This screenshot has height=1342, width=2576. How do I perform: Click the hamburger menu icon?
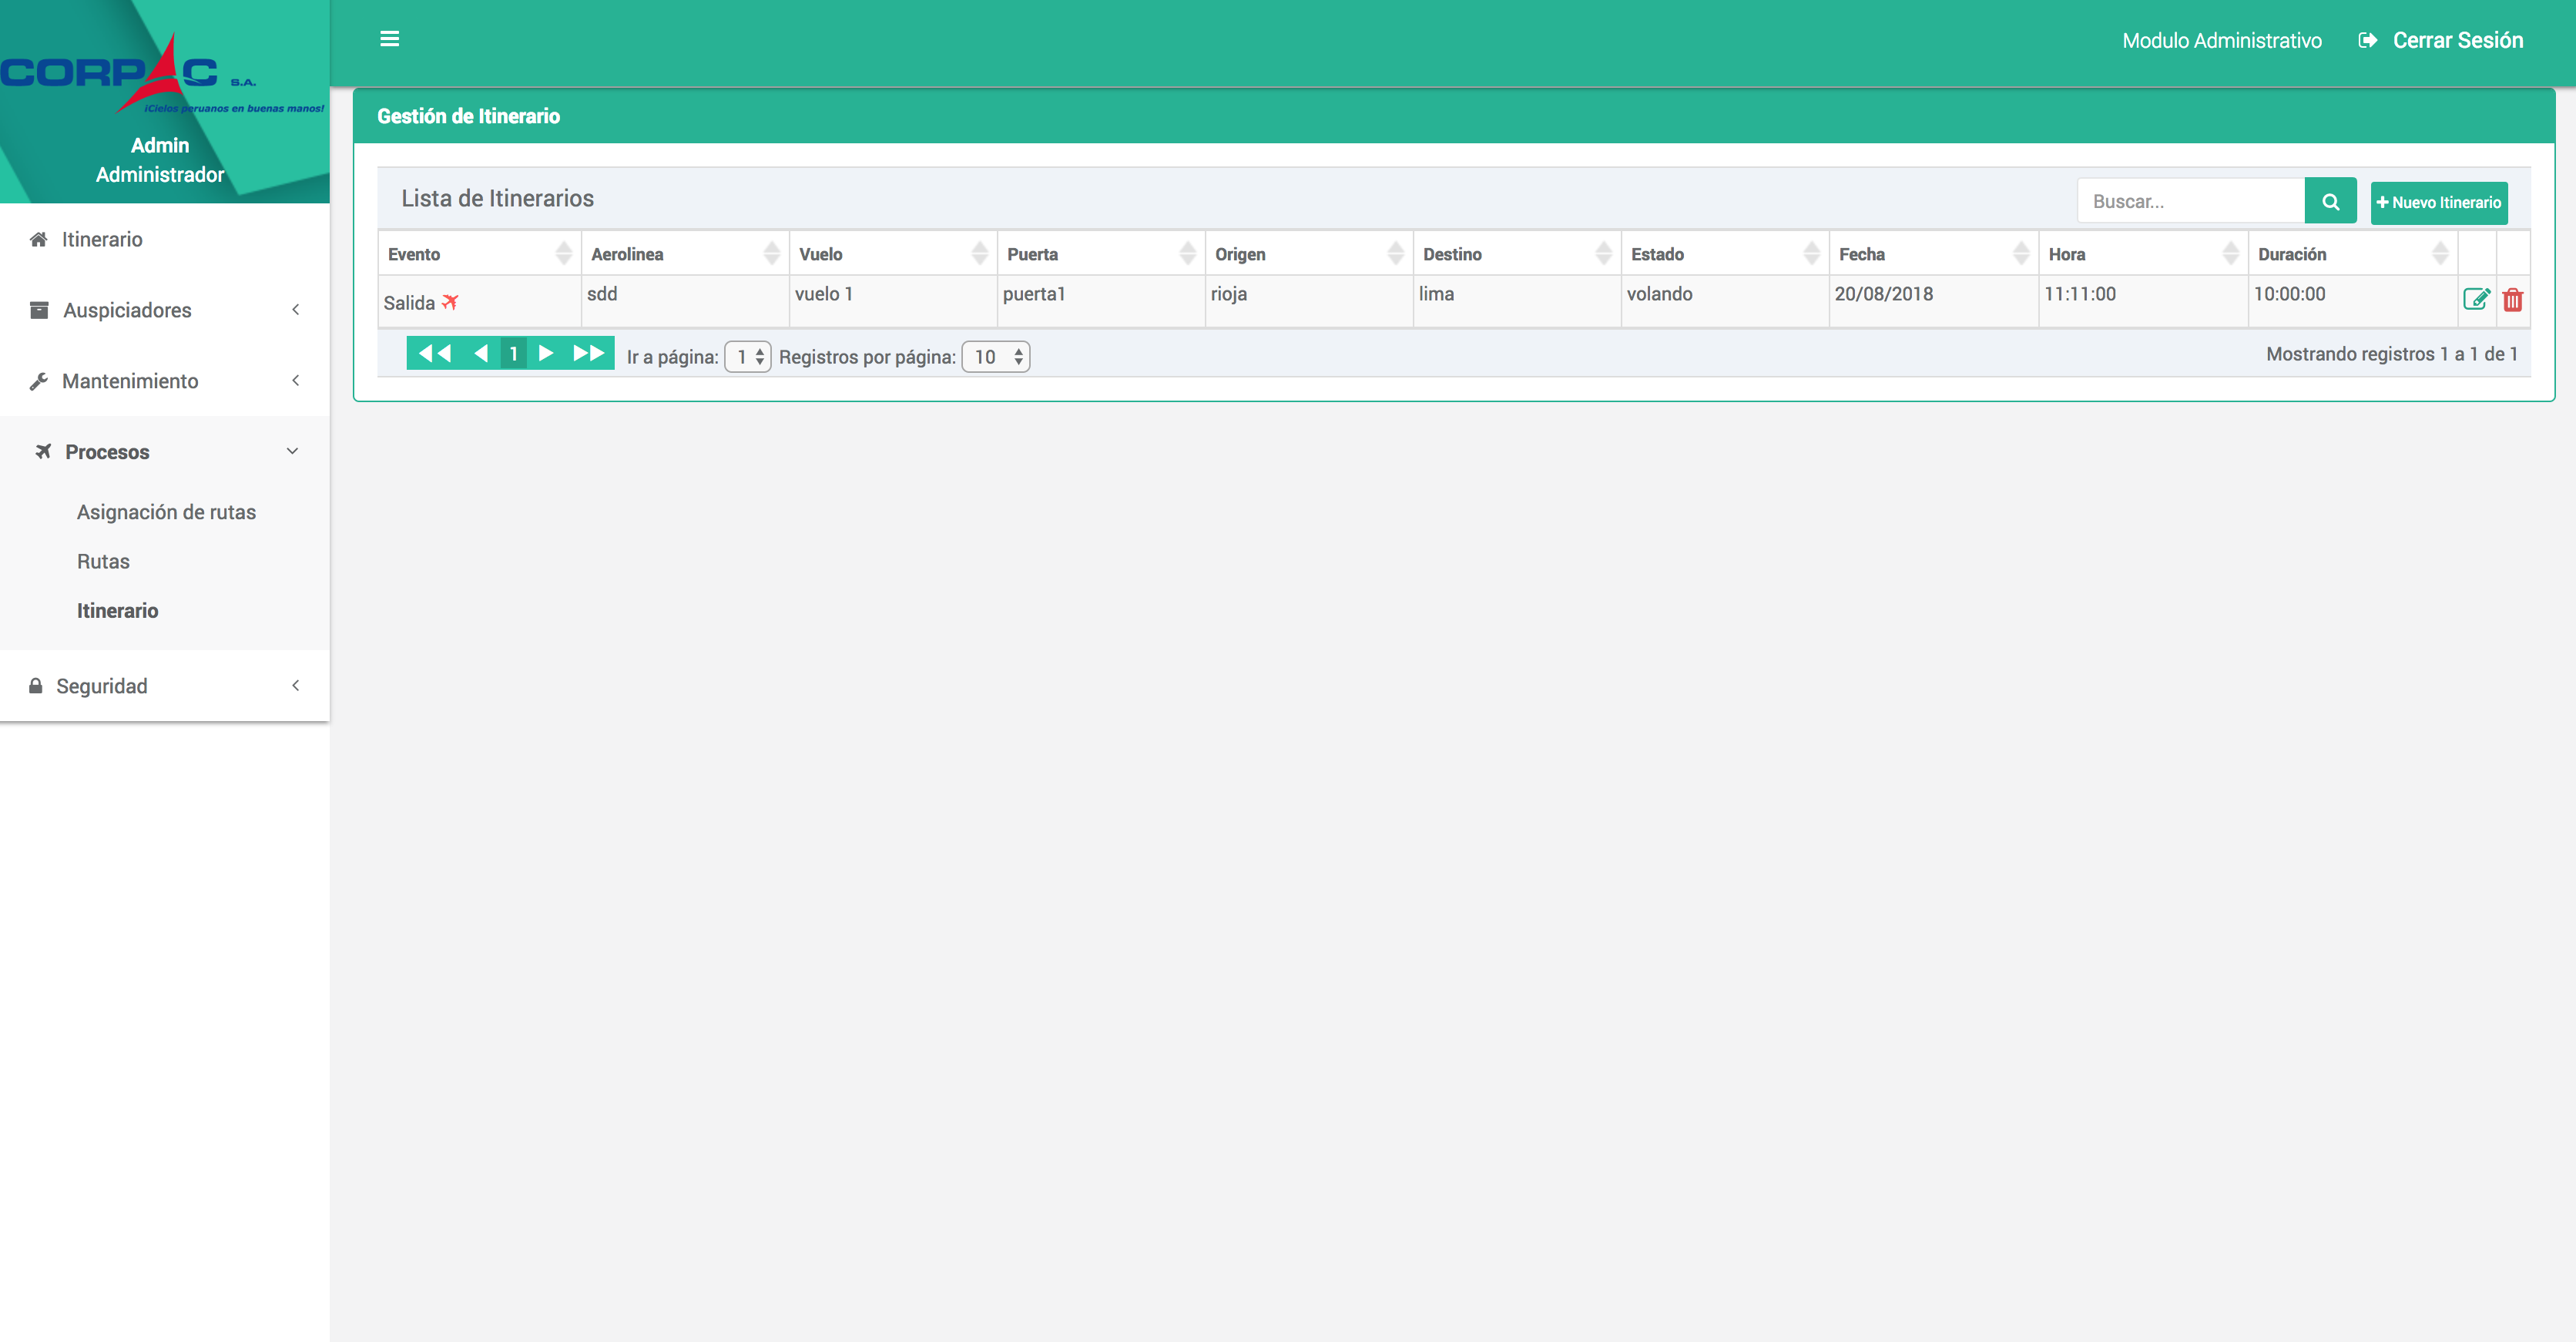point(389,39)
